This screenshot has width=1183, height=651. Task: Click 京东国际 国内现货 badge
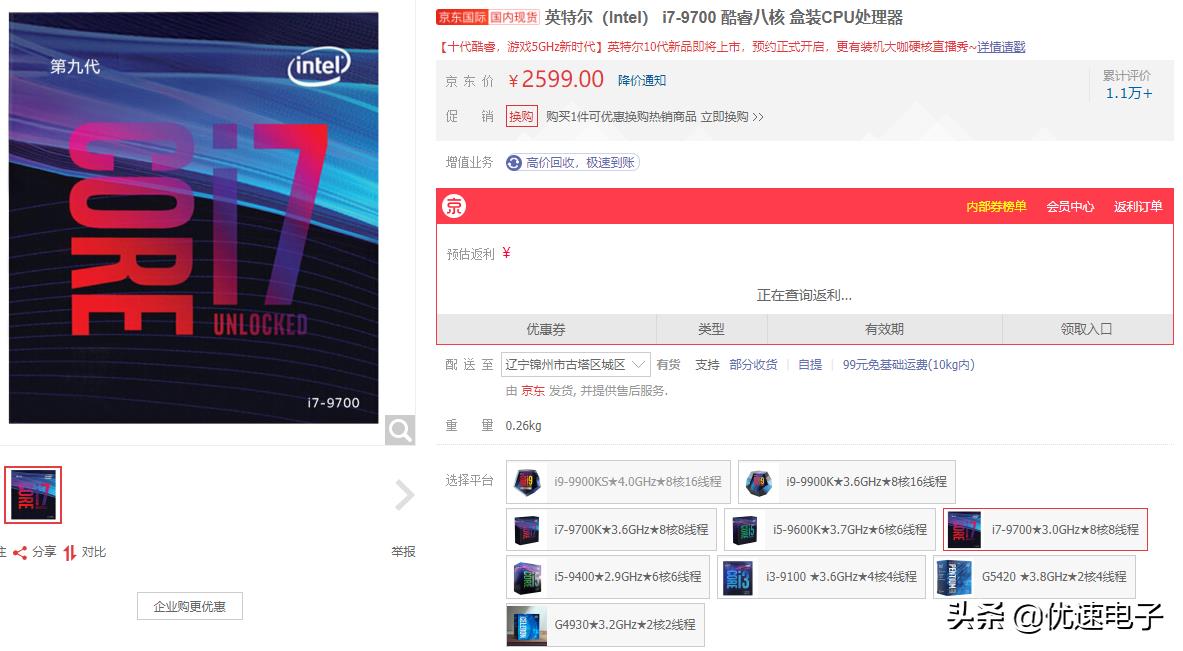[x=487, y=17]
